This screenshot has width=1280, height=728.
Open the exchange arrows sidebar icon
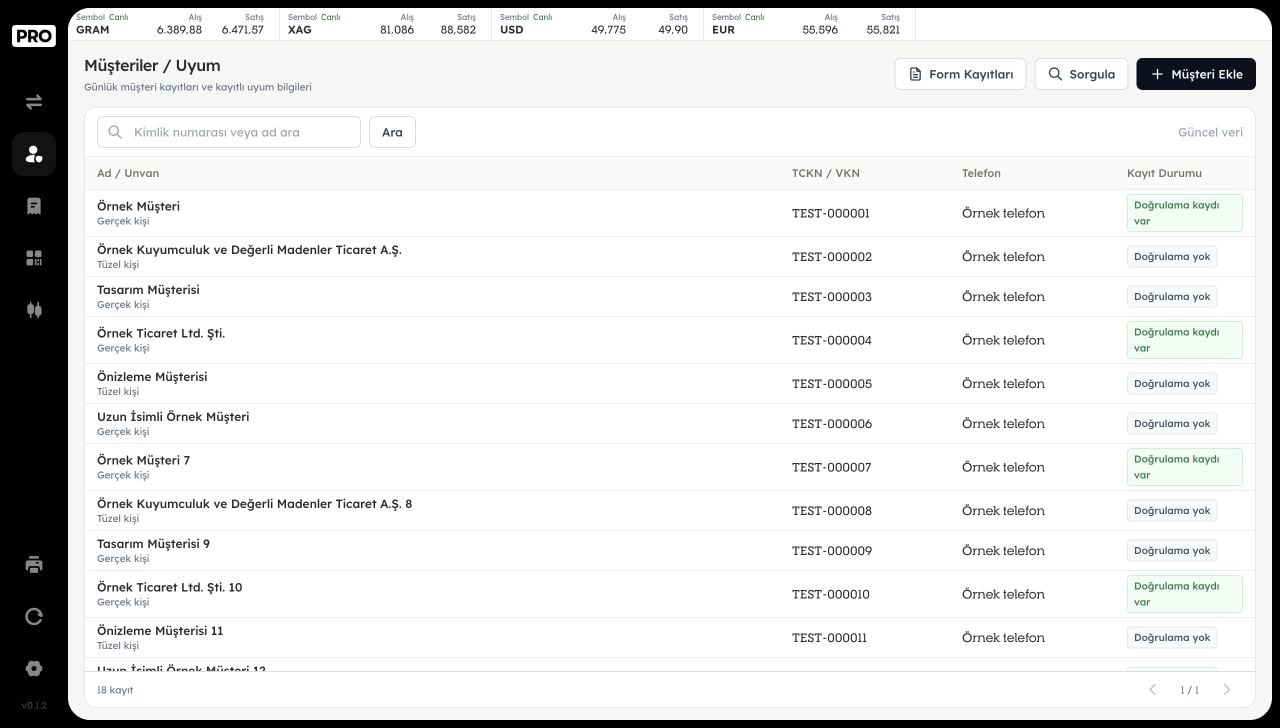coord(34,102)
